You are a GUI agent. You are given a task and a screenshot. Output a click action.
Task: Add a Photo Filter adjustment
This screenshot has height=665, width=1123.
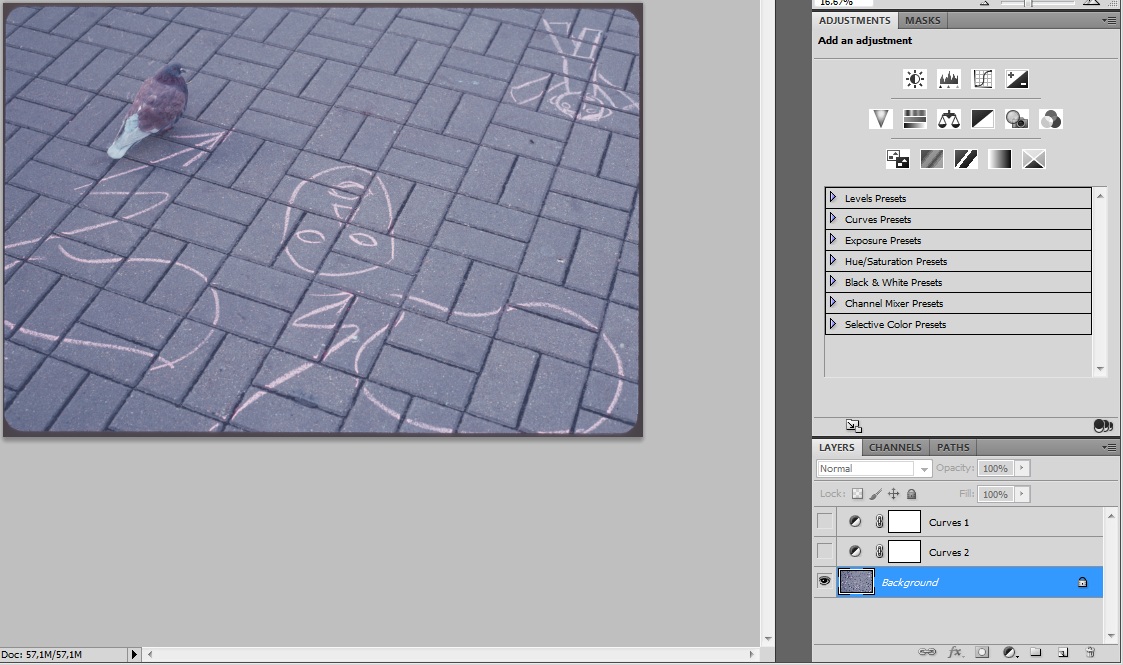coord(1017,119)
